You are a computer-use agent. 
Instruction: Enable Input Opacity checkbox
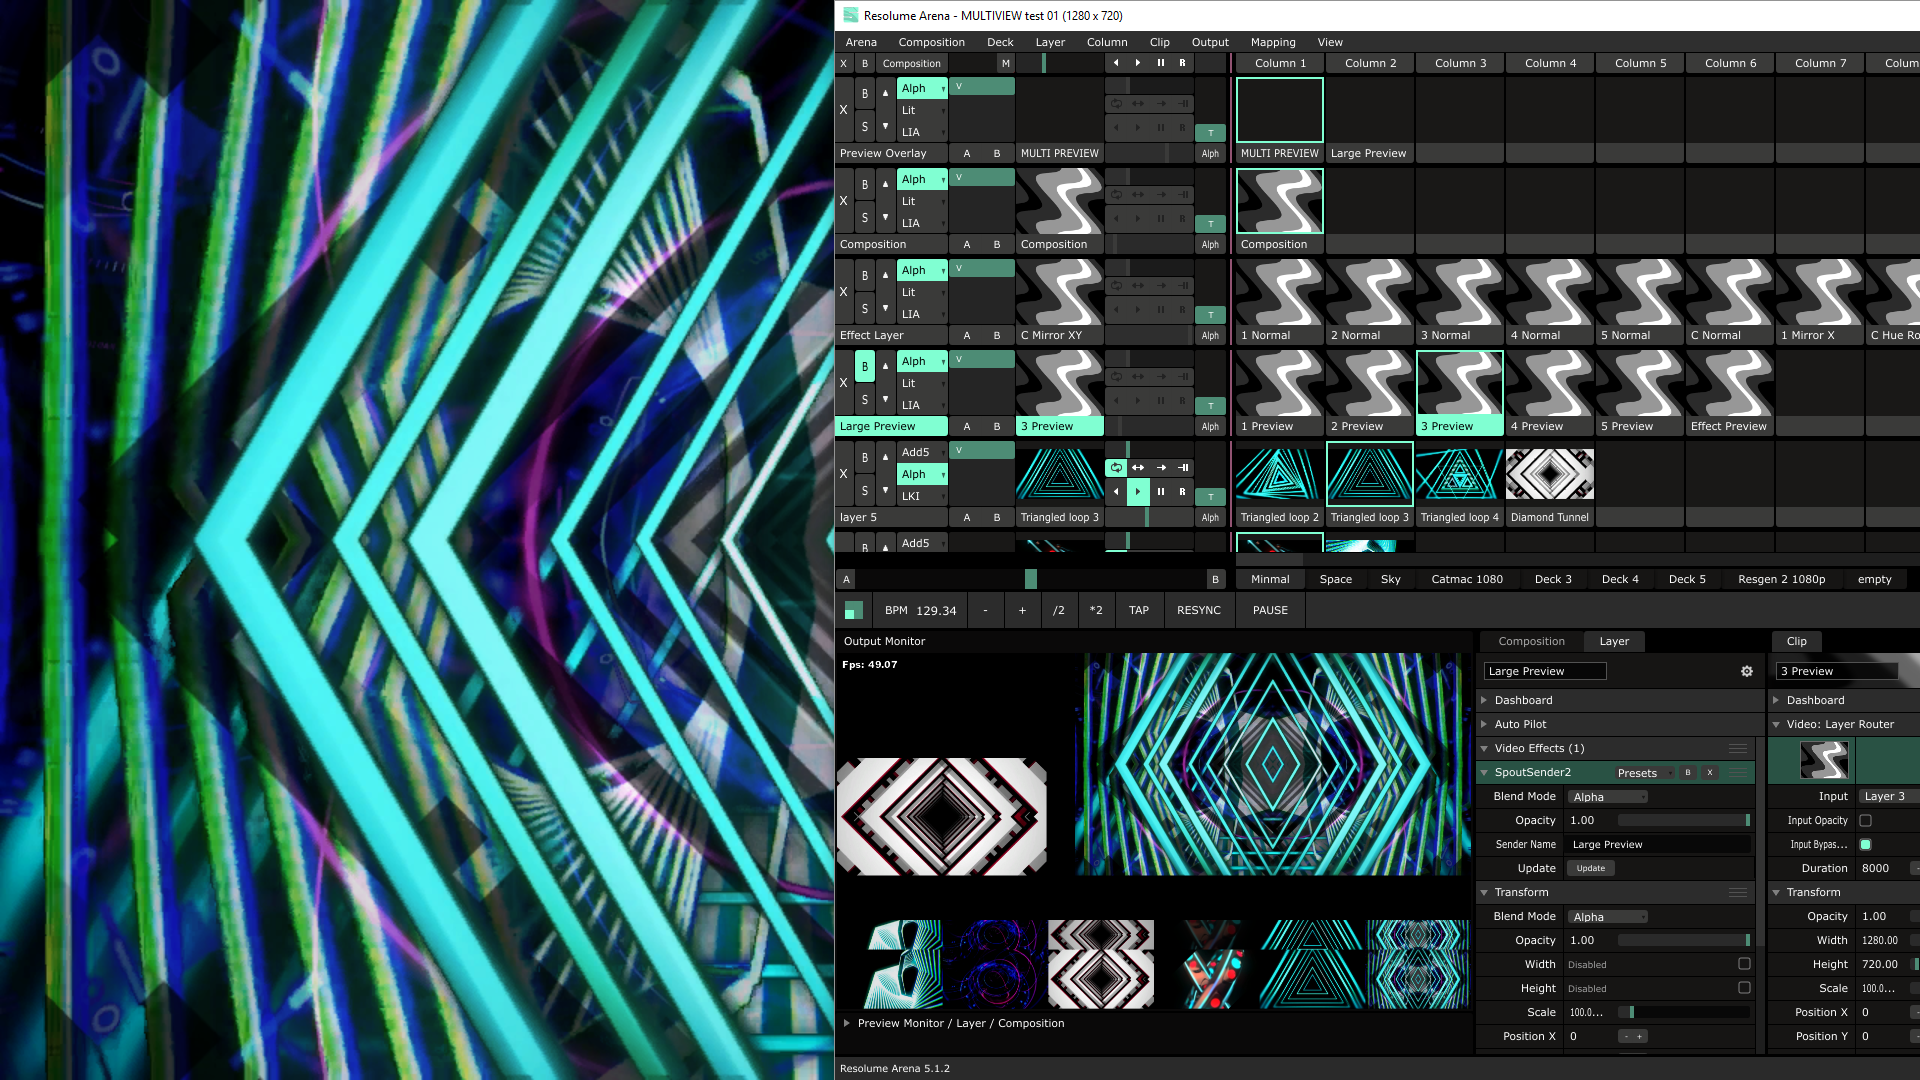click(1865, 820)
